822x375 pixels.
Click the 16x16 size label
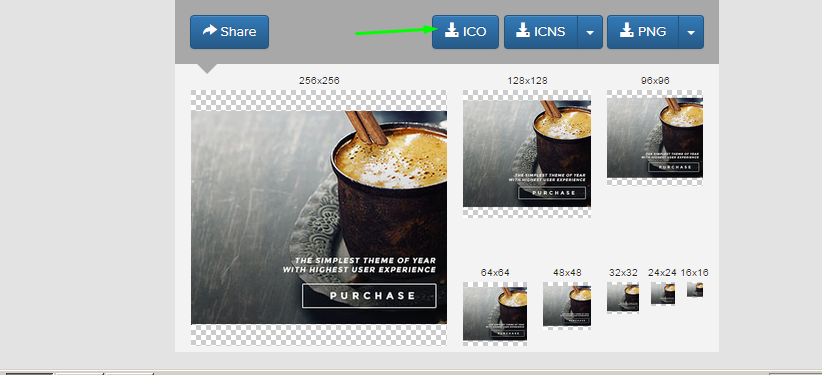click(x=695, y=273)
